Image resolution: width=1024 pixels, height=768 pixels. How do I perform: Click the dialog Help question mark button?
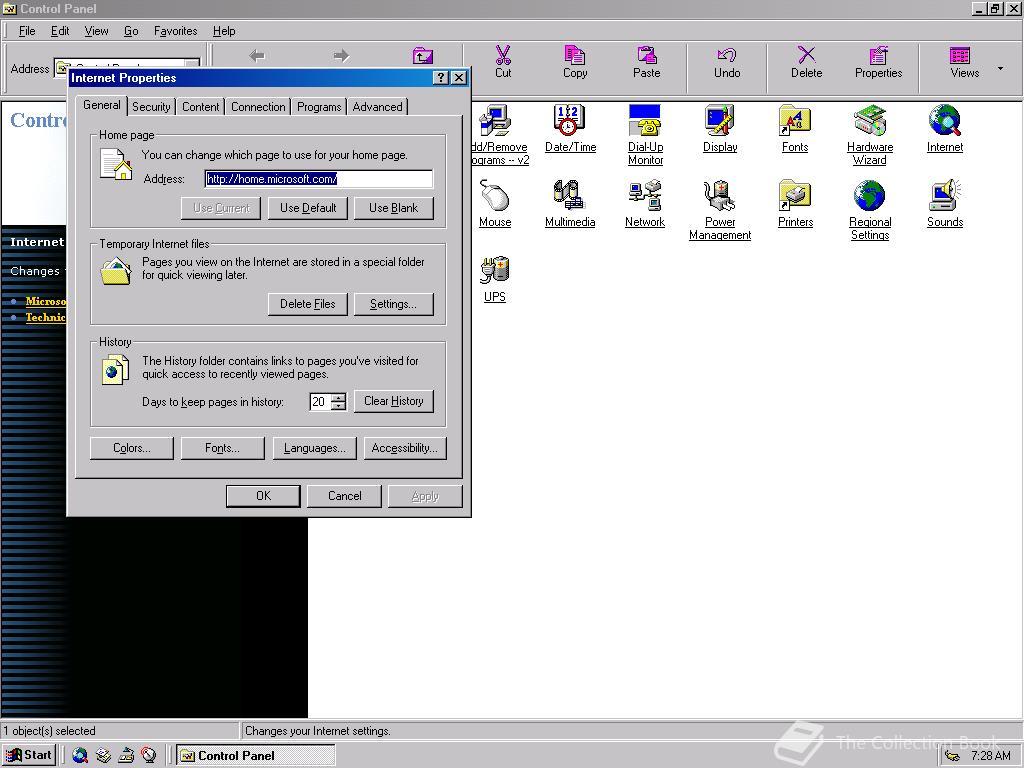coord(441,78)
